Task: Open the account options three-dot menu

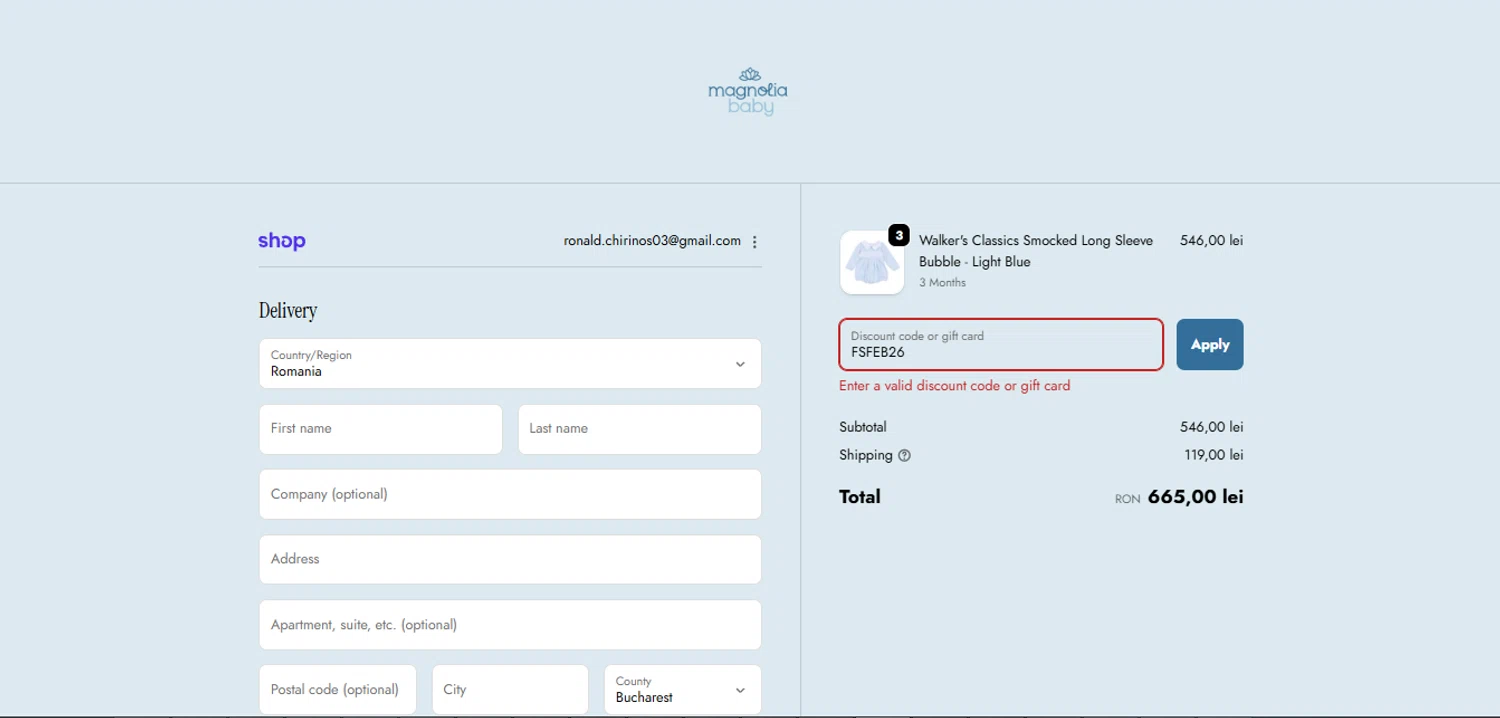Action: point(755,242)
